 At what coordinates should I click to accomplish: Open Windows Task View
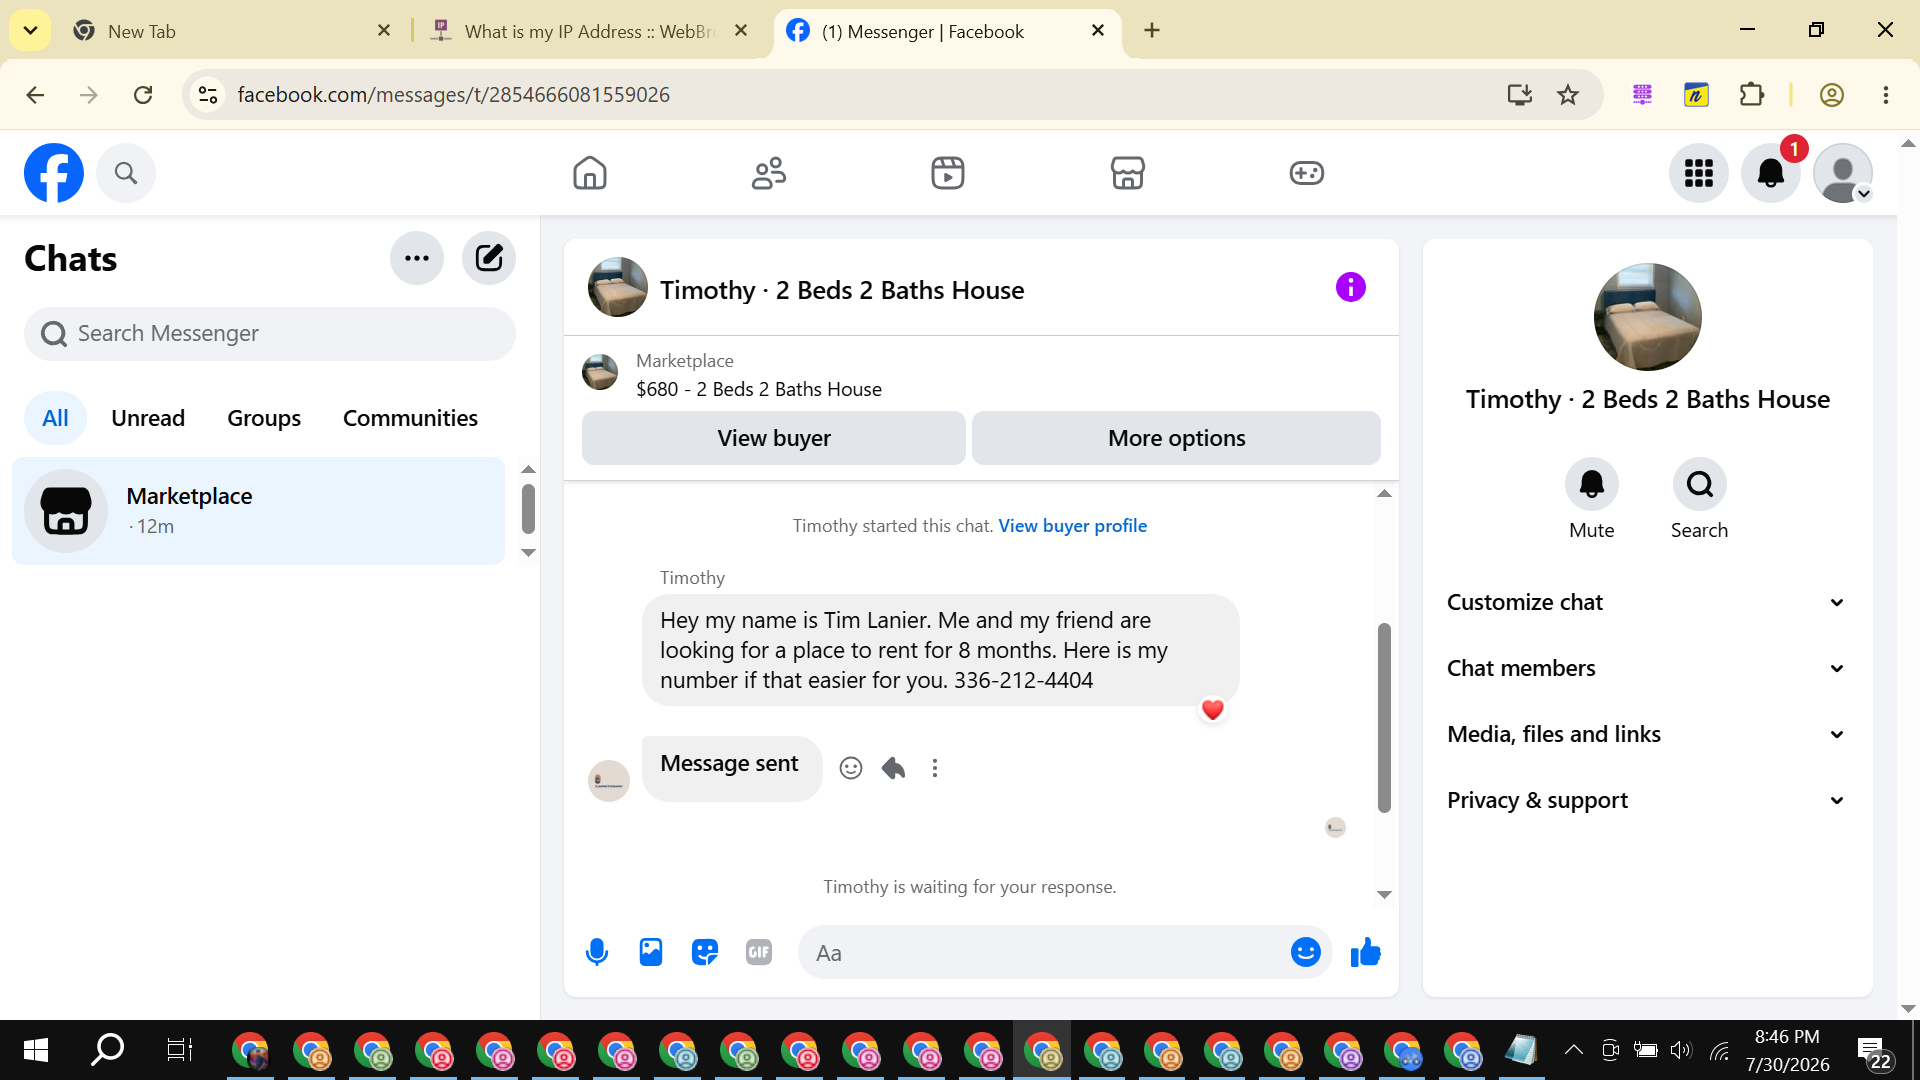pyautogui.click(x=179, y=1050)
